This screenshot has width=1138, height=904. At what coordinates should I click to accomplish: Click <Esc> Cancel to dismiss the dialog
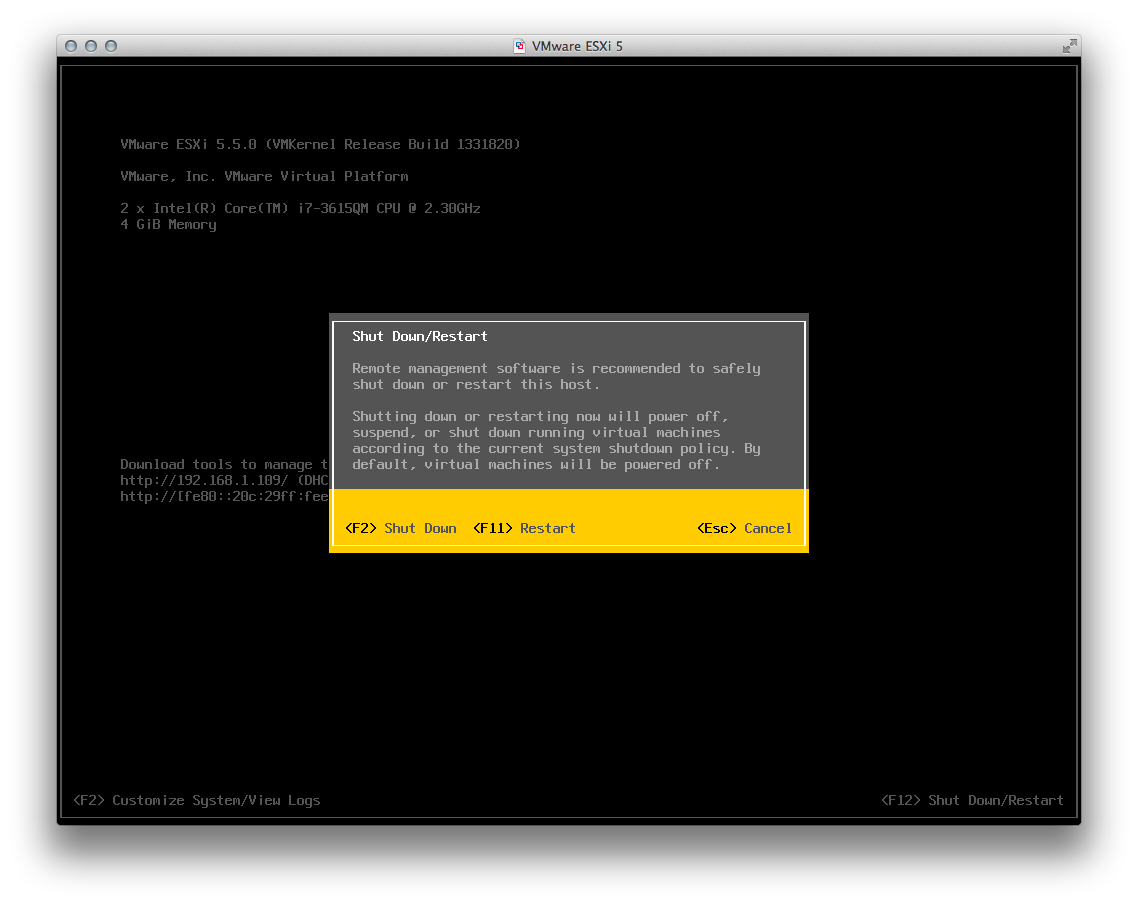744,528
